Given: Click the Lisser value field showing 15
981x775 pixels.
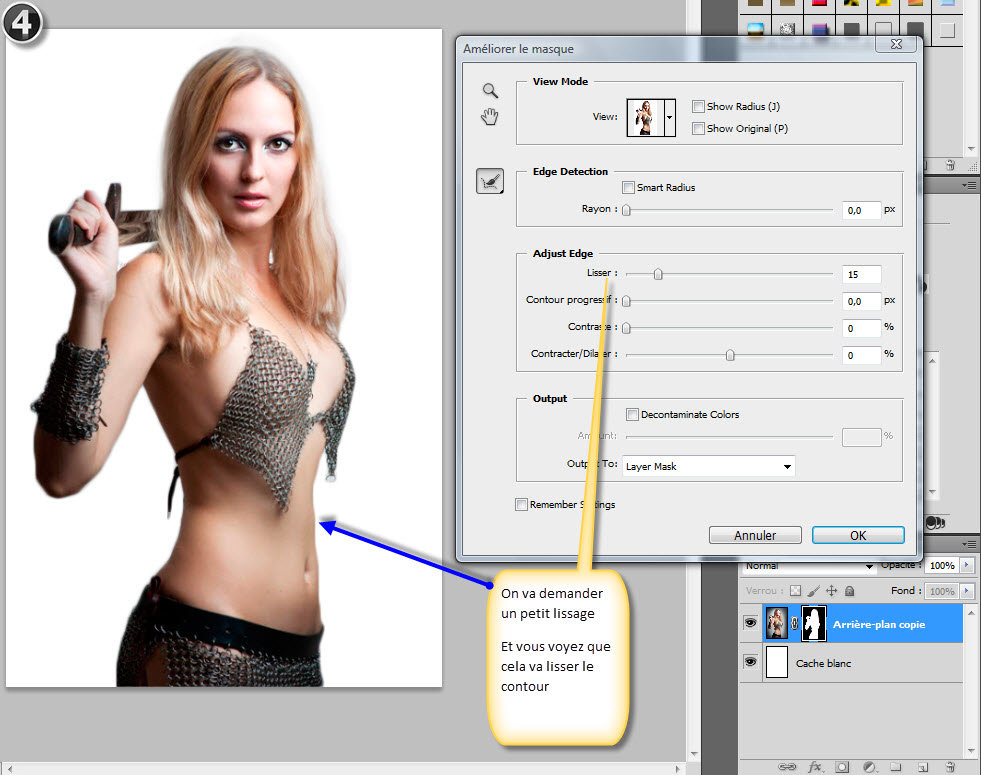Looking at the screenshot, I should (862, 274).
